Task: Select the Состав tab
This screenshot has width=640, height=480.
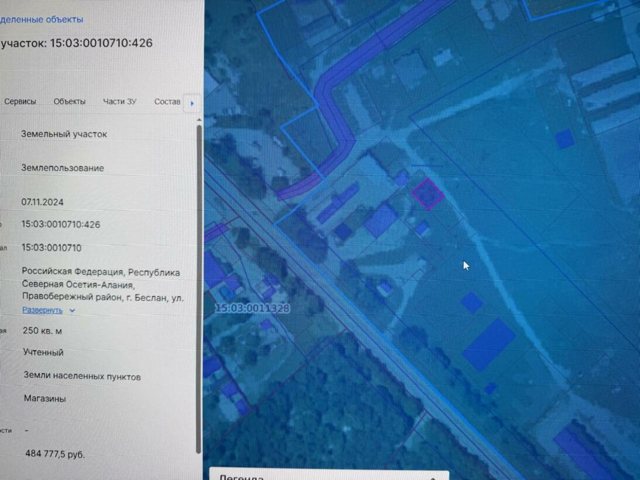Action: (x=167, y=102)
